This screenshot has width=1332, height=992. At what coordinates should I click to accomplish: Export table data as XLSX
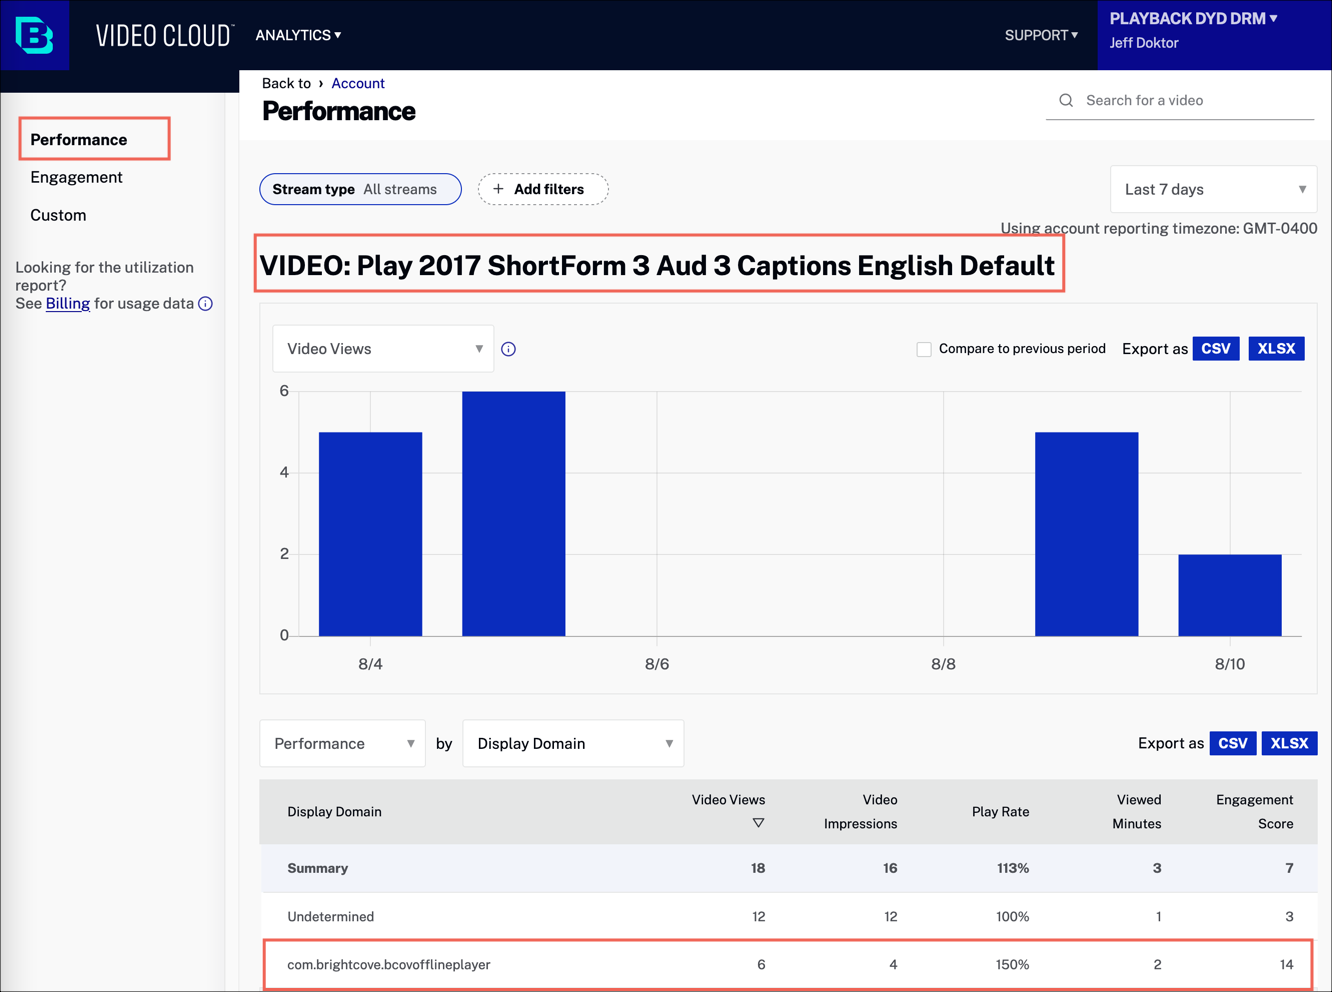(x=1289, y=744)
